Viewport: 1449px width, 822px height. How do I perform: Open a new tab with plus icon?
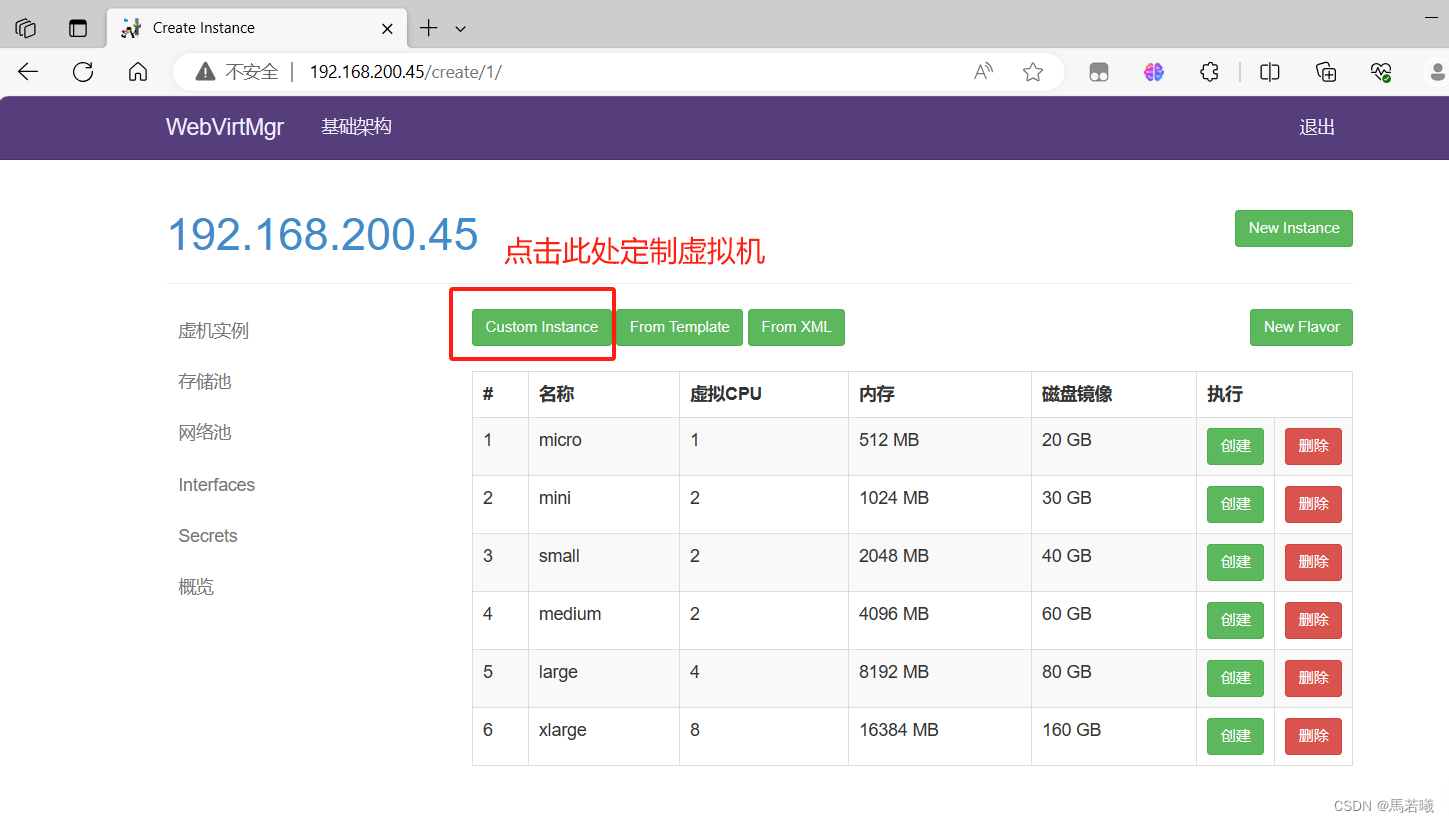point(428,28)
